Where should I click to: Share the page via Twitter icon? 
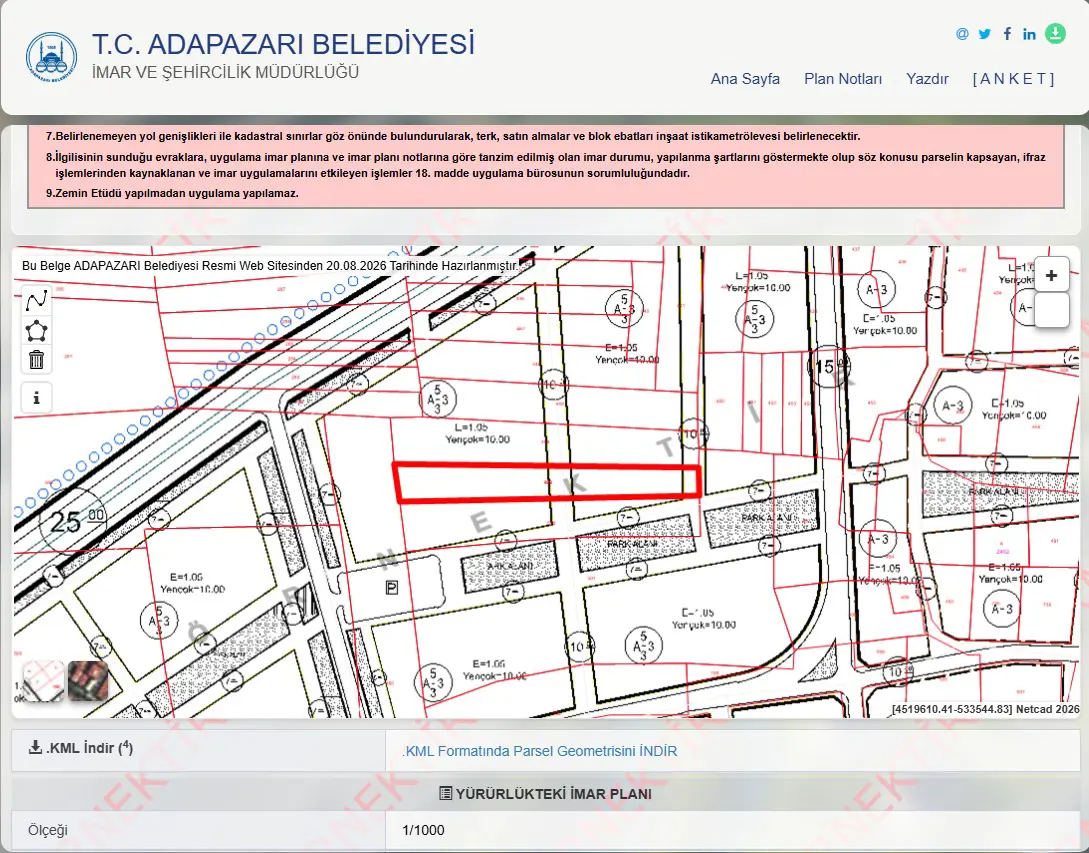pyautogui.click(x=984, y=34)
